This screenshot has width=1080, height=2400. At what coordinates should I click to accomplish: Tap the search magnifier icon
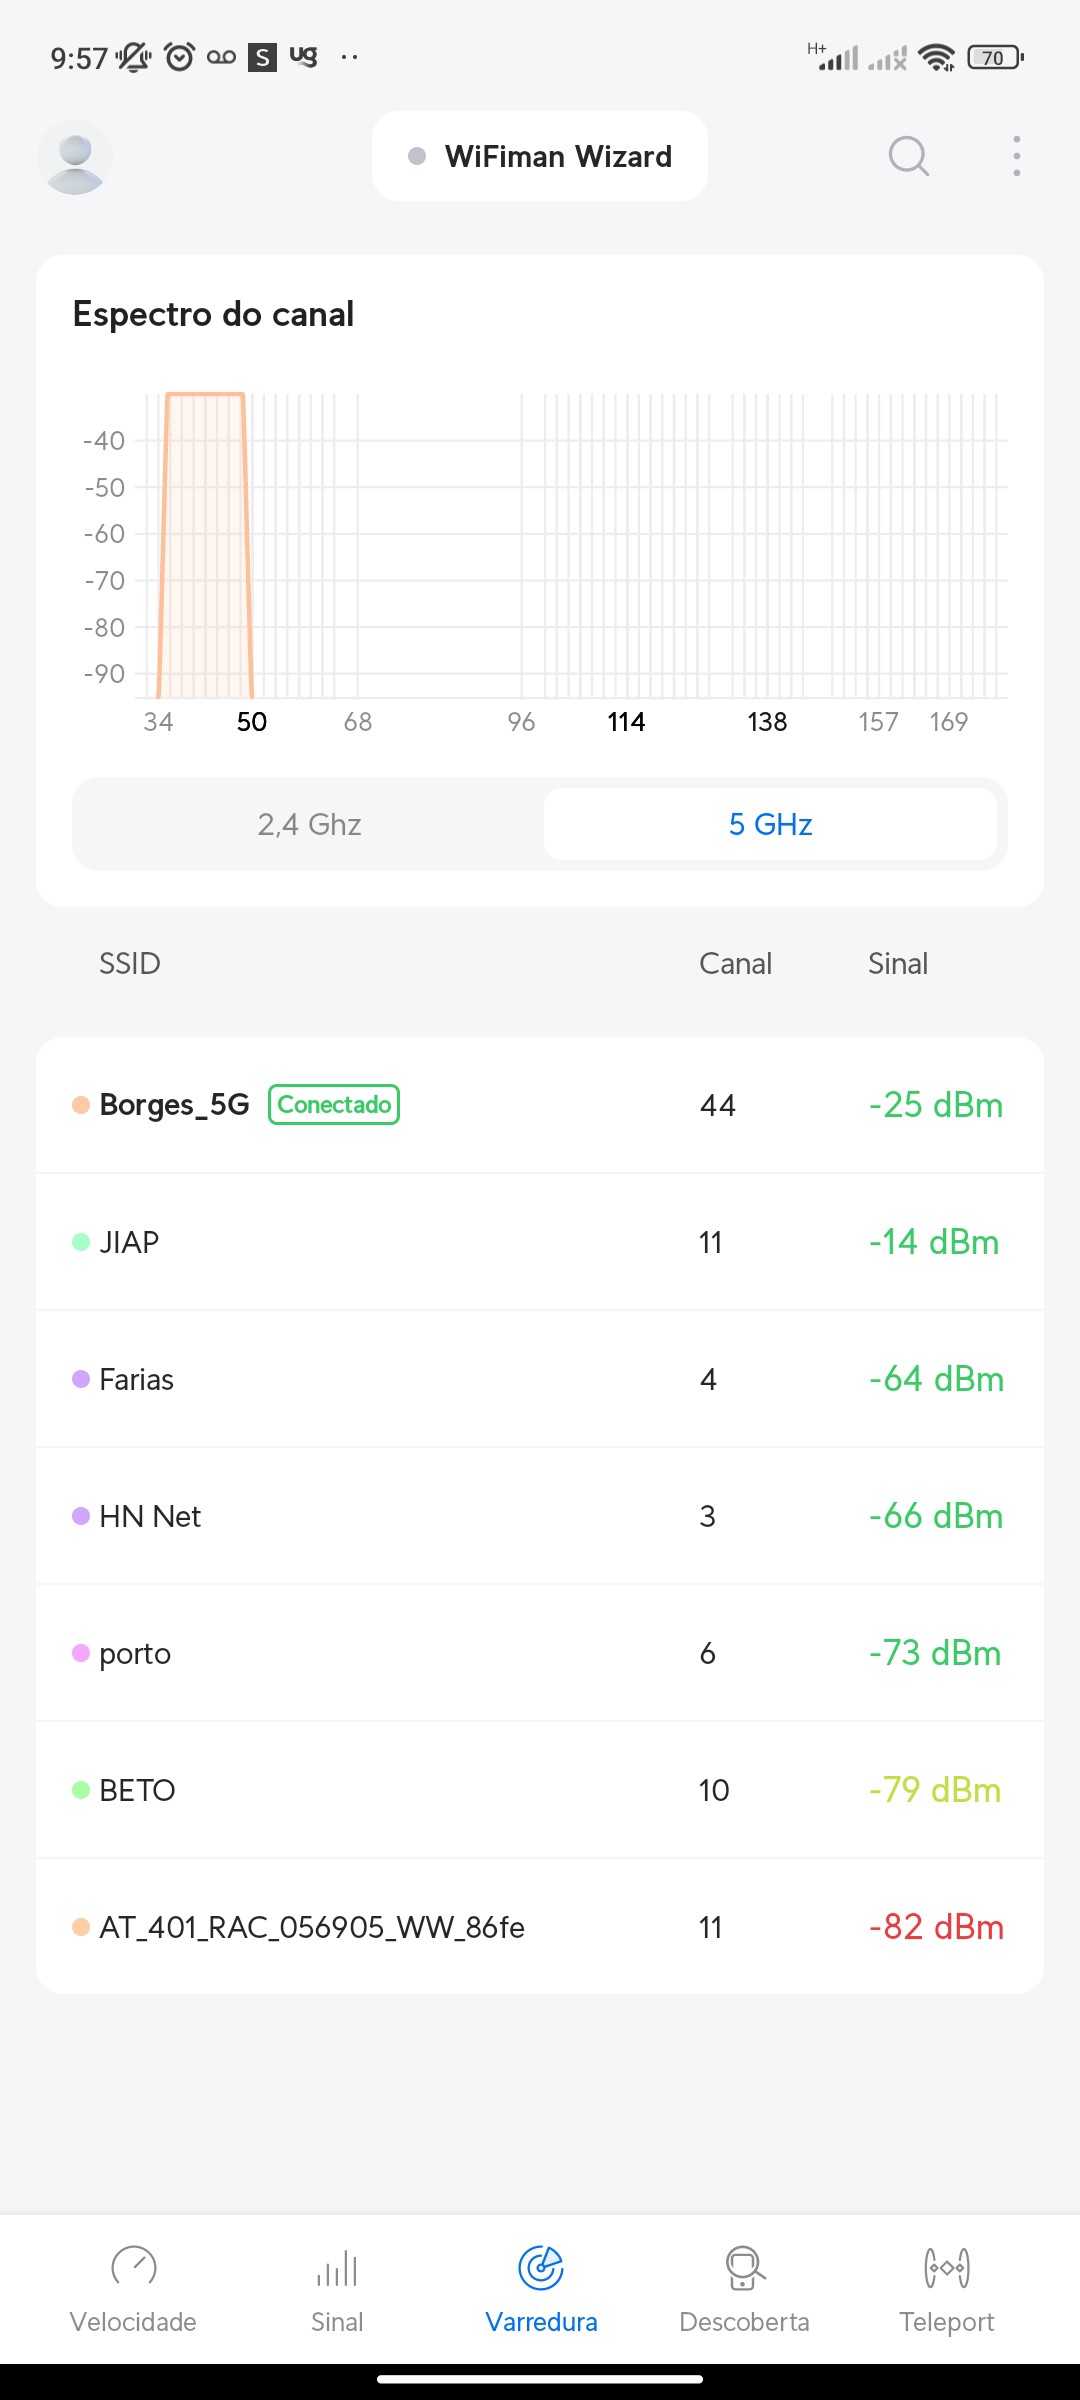coord(908,157)
